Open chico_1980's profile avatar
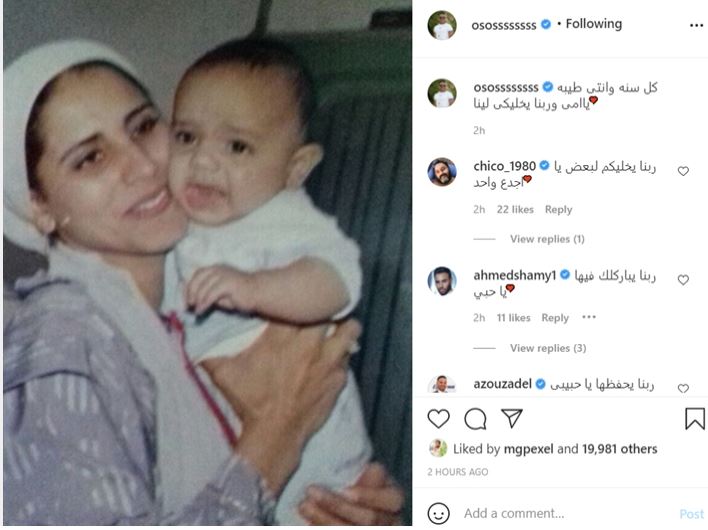This screenshot has height=530, width=708. [x=442, y=172]
